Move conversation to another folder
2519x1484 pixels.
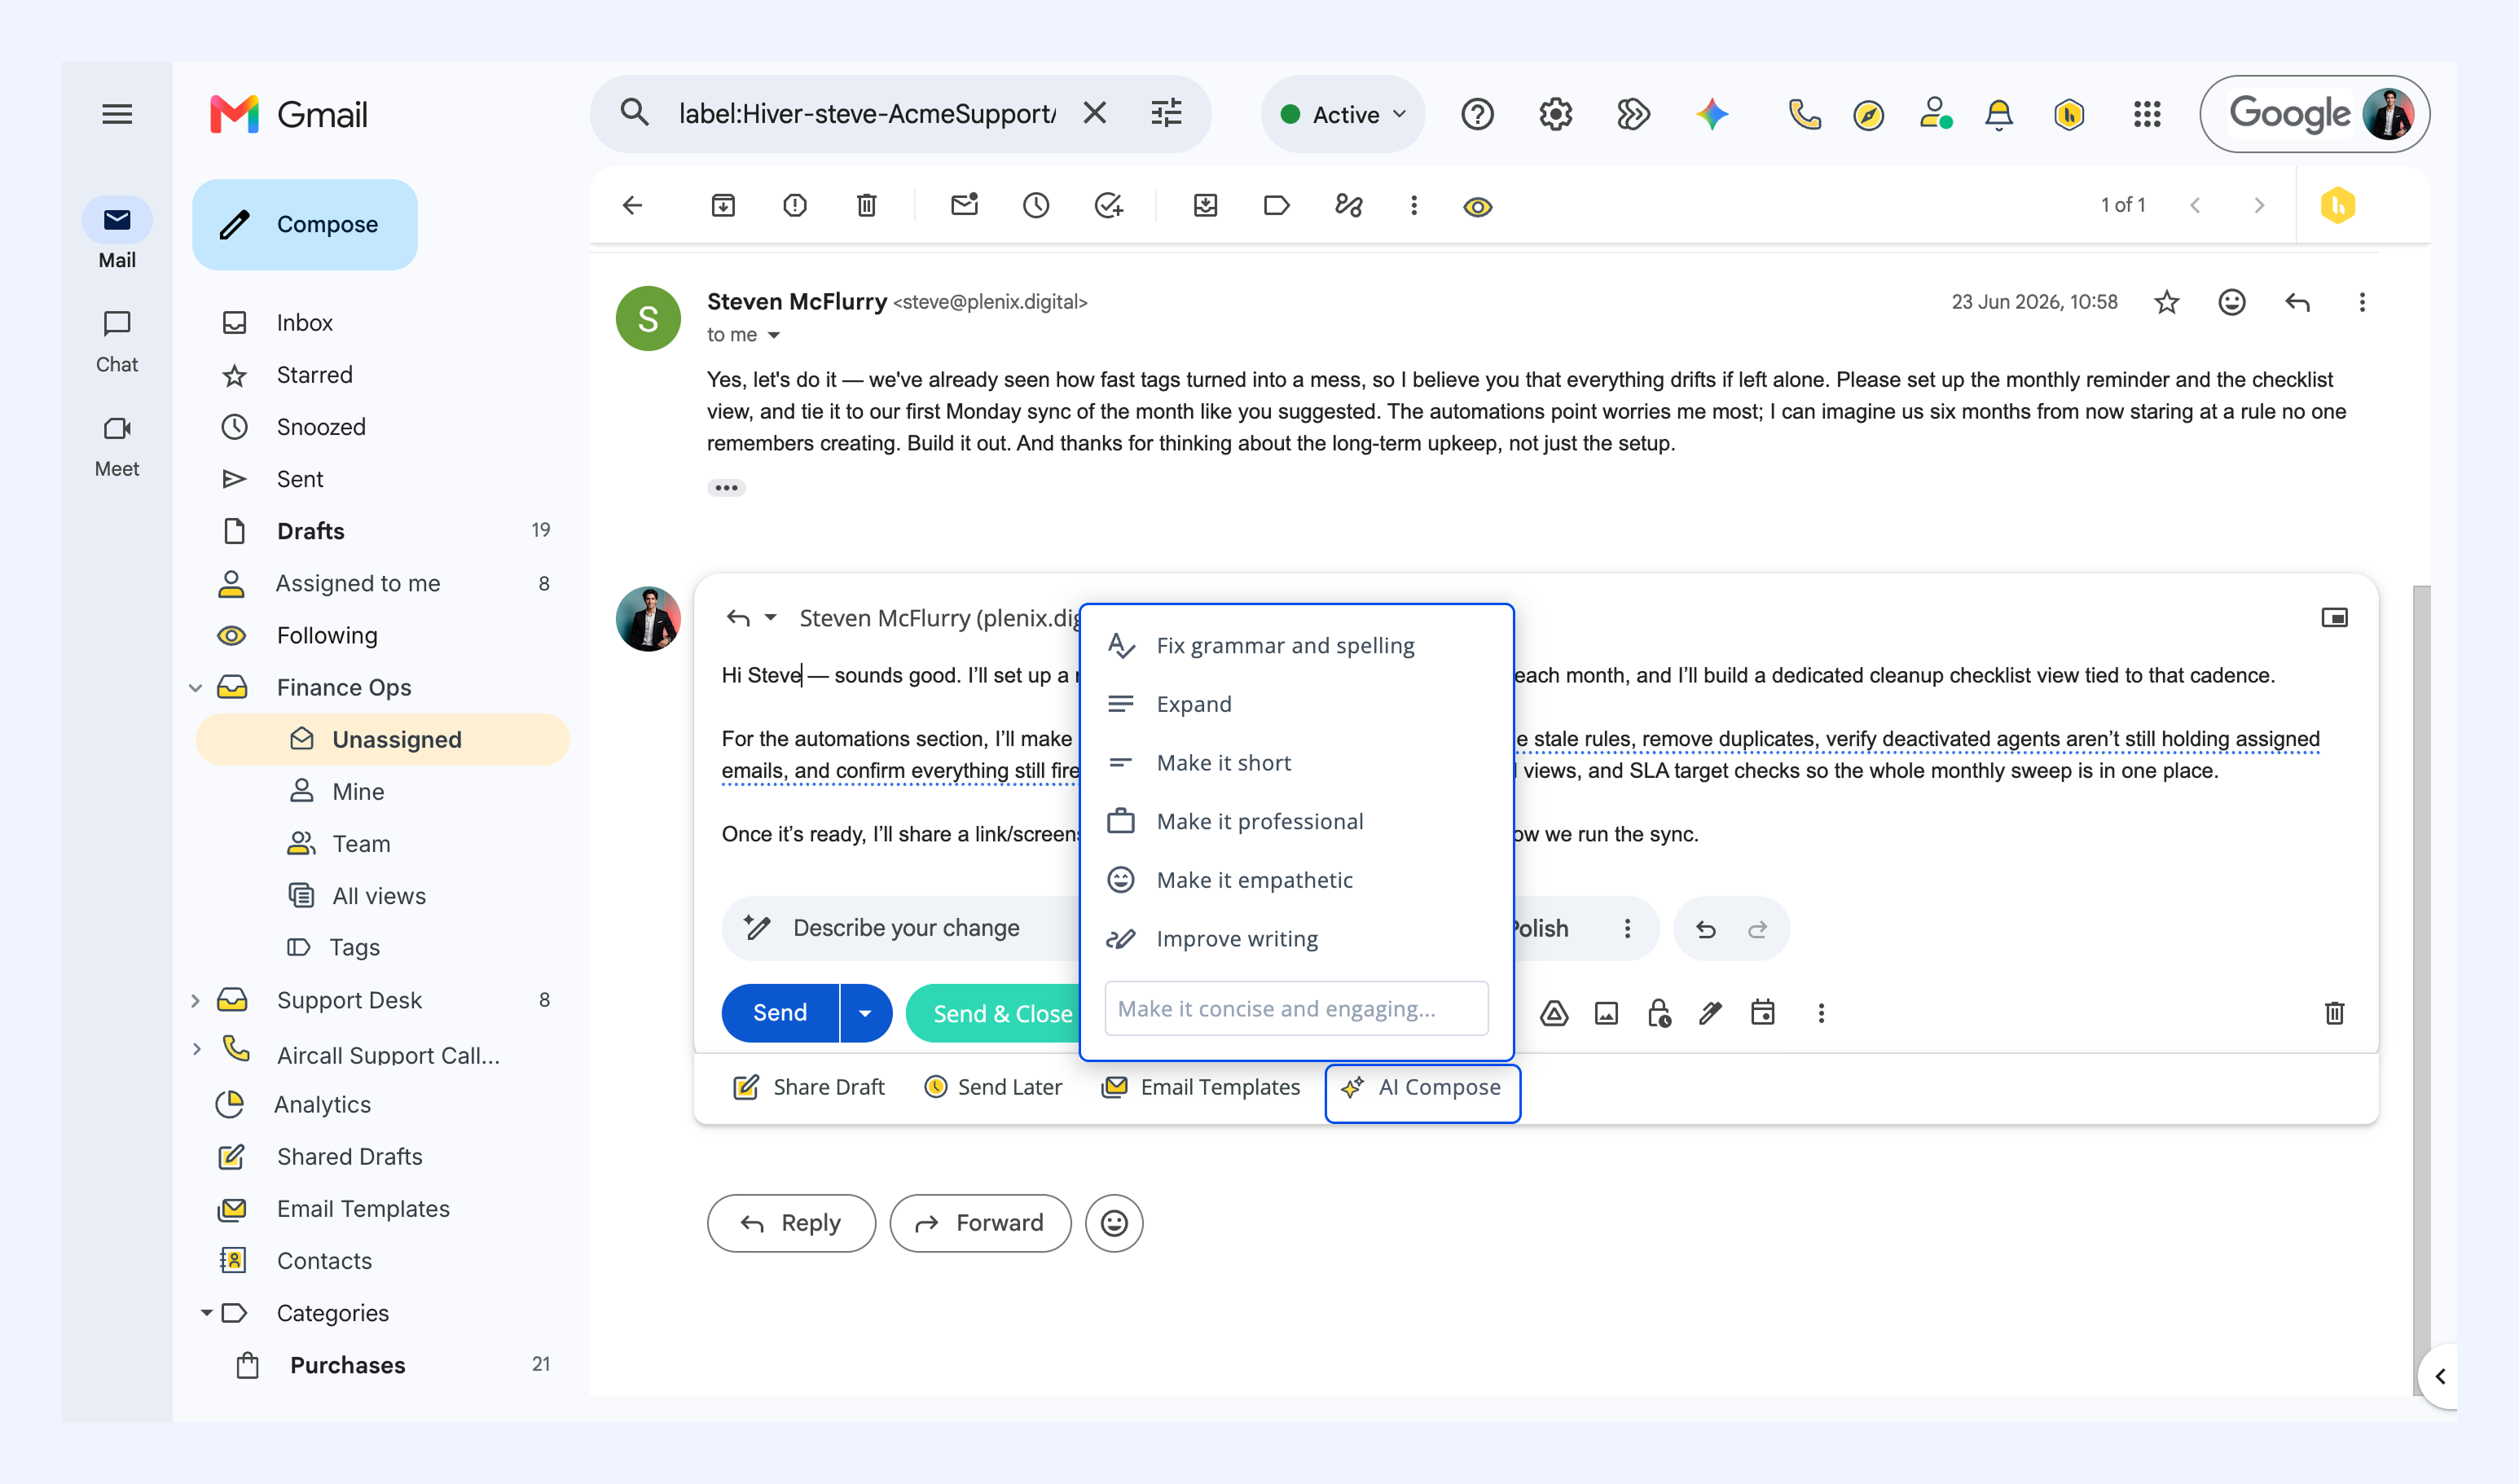tap(1205, 205)
